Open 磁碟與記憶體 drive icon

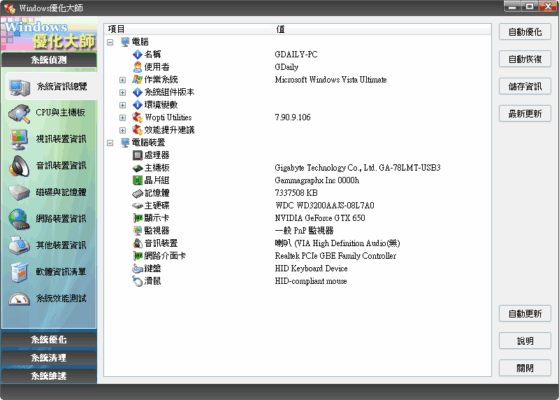[x=19, y=193]
